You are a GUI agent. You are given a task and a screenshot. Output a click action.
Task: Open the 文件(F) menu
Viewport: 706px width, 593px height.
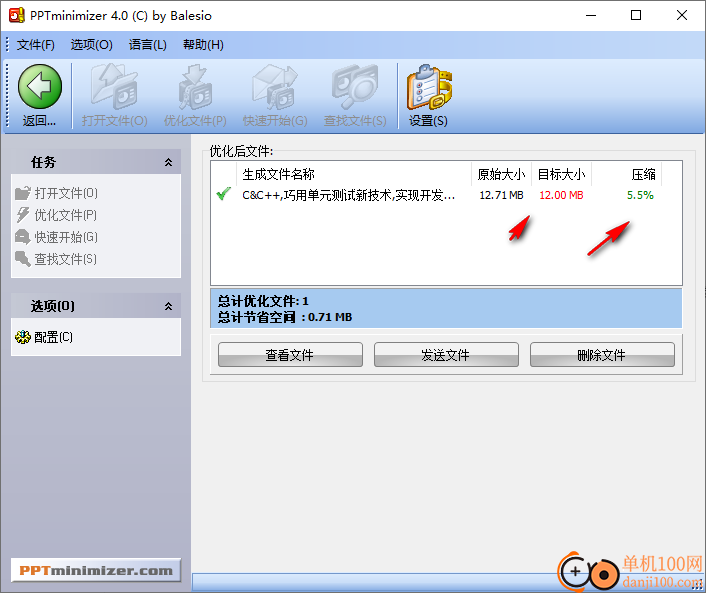(x=36, y=45)
